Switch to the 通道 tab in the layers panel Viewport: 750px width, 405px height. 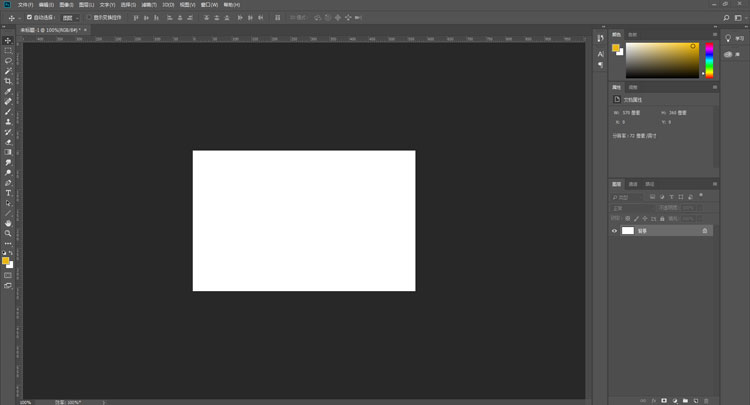(x=633, y=184)
